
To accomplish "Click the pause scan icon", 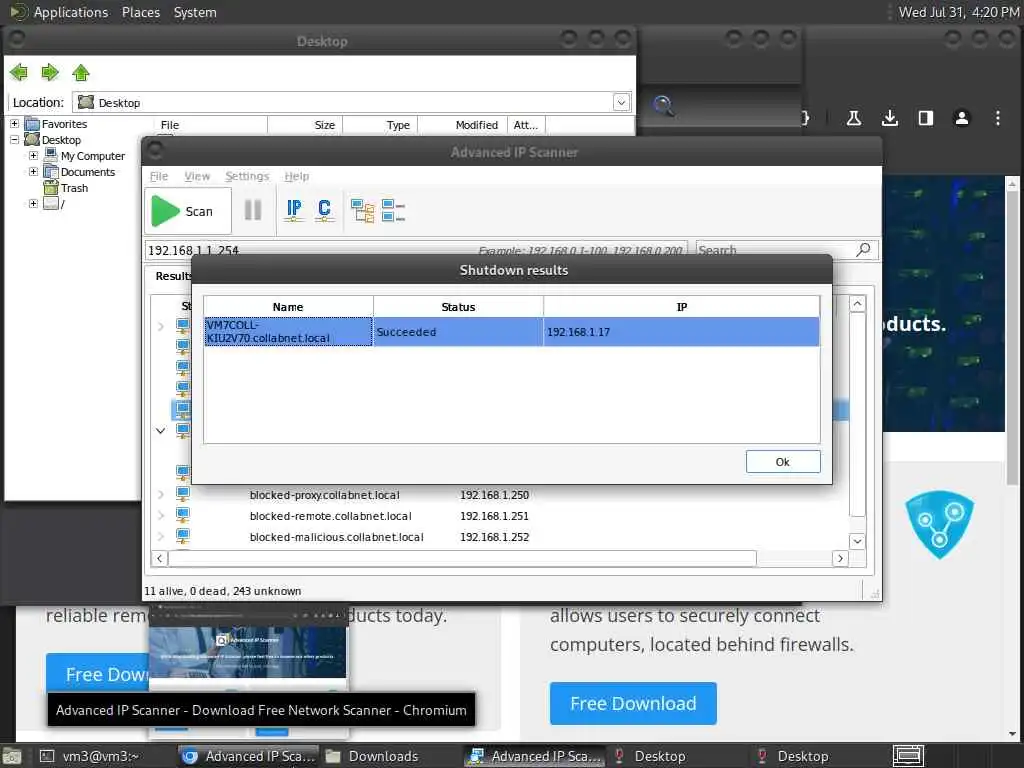I will [x=253, y=210].
